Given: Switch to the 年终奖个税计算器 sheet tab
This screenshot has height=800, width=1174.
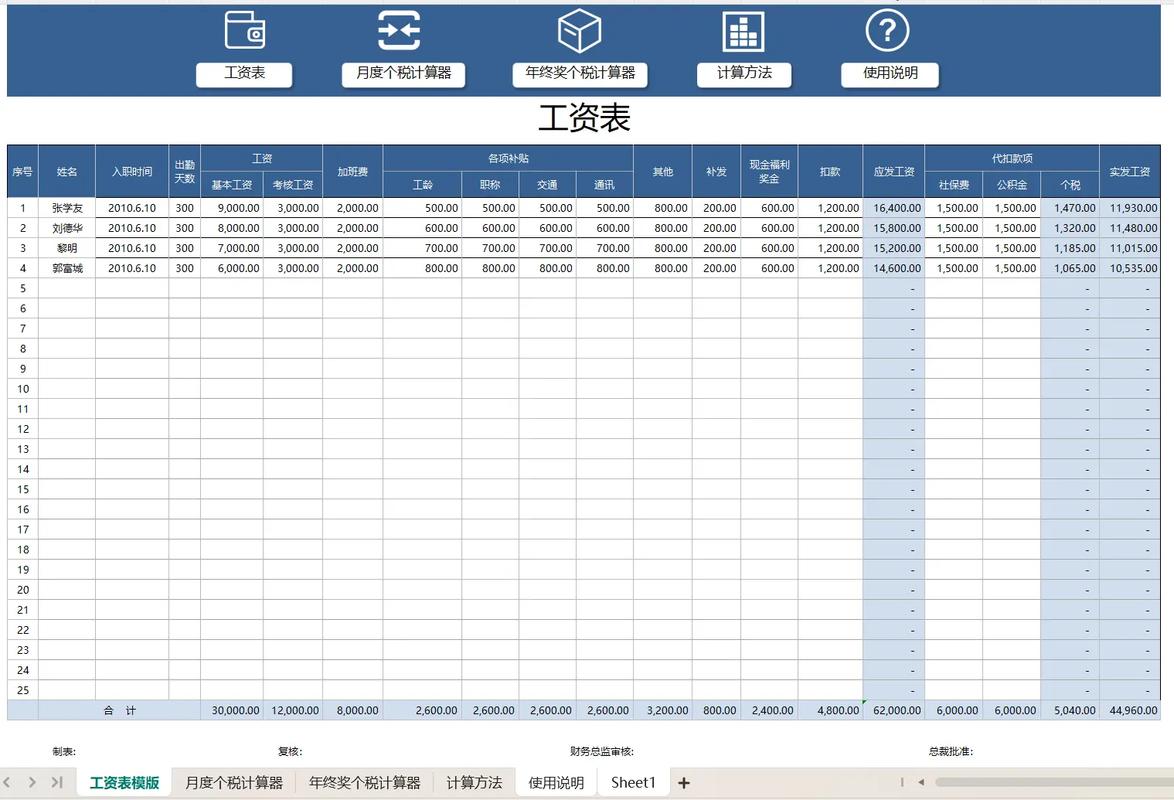Looking at the screenshot, I should pyautogui.click(x=365, y=783).
